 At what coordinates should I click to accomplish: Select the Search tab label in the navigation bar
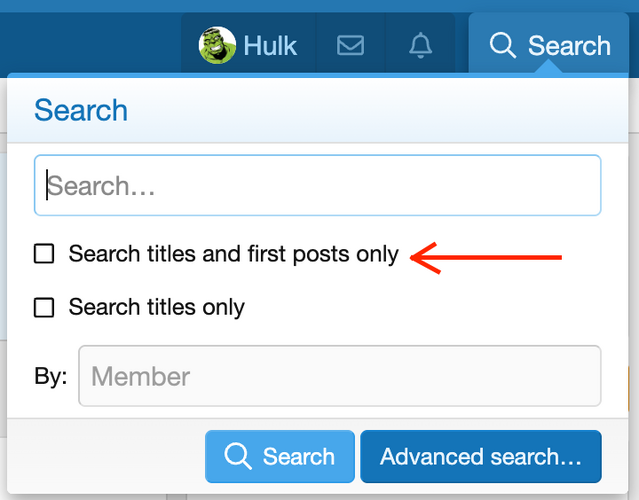pos(569,46)
